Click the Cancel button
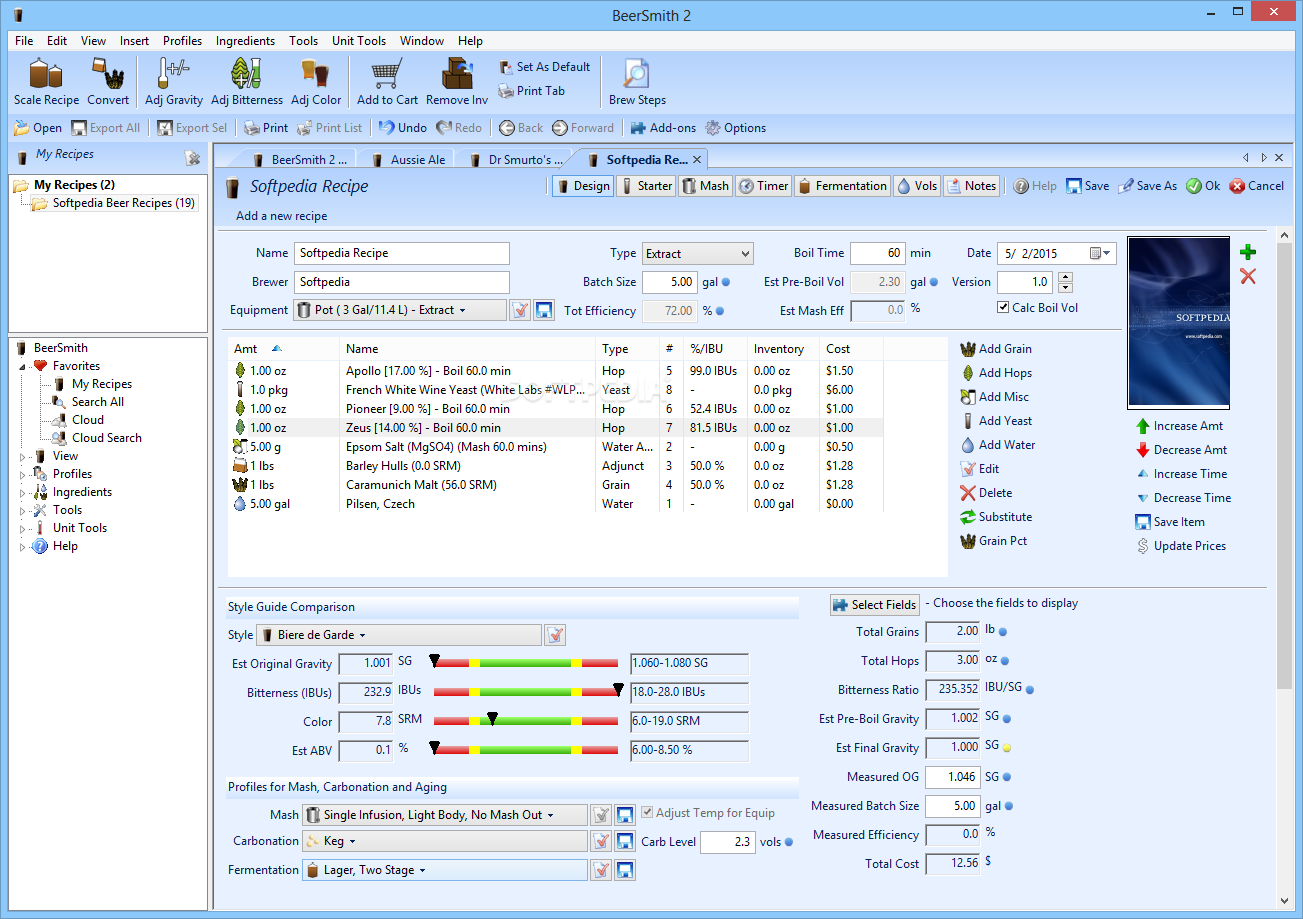1303x919 pixels. point(1256,186)
